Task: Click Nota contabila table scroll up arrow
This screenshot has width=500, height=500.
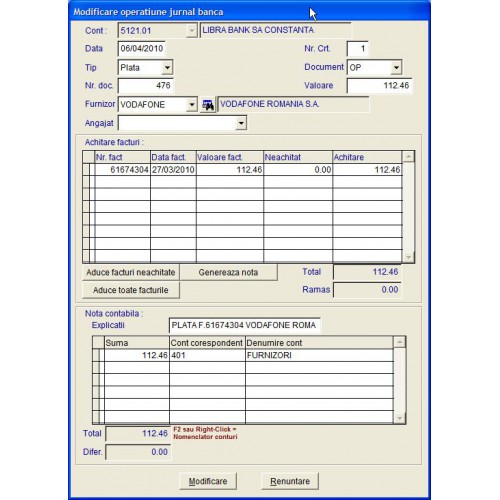Action: point(399,342)
